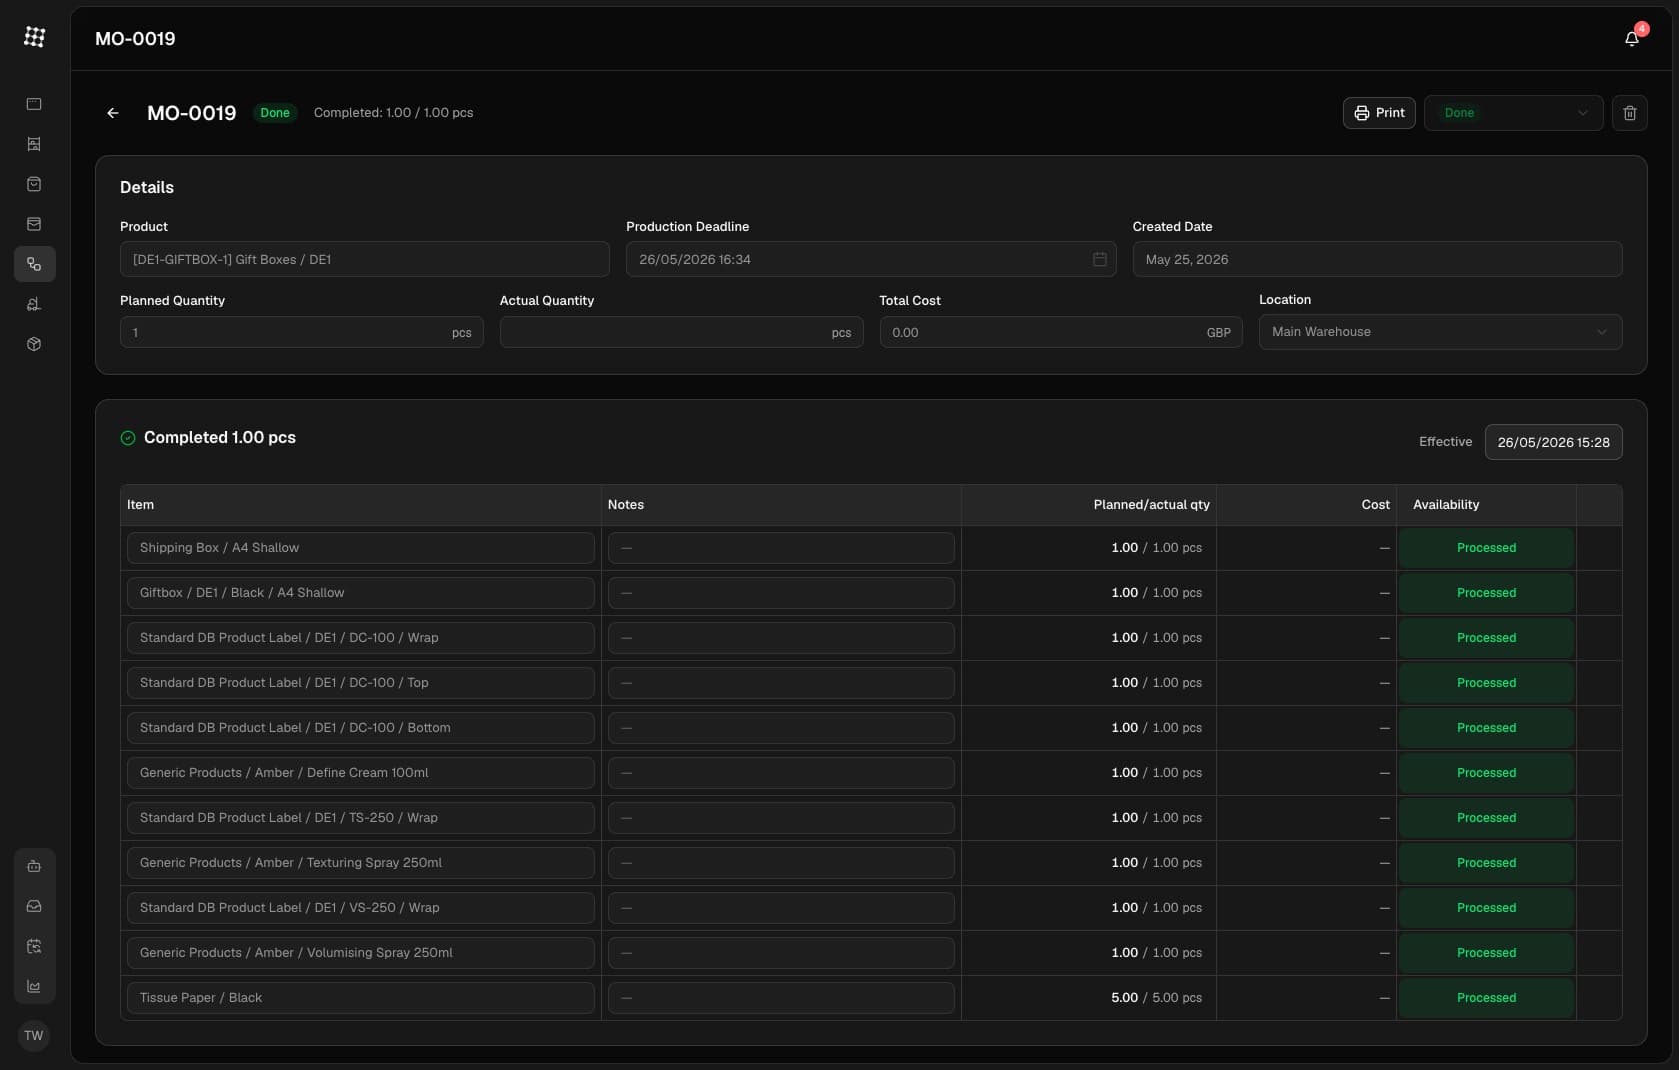Click the Details section heading

[x=147, y=188]
